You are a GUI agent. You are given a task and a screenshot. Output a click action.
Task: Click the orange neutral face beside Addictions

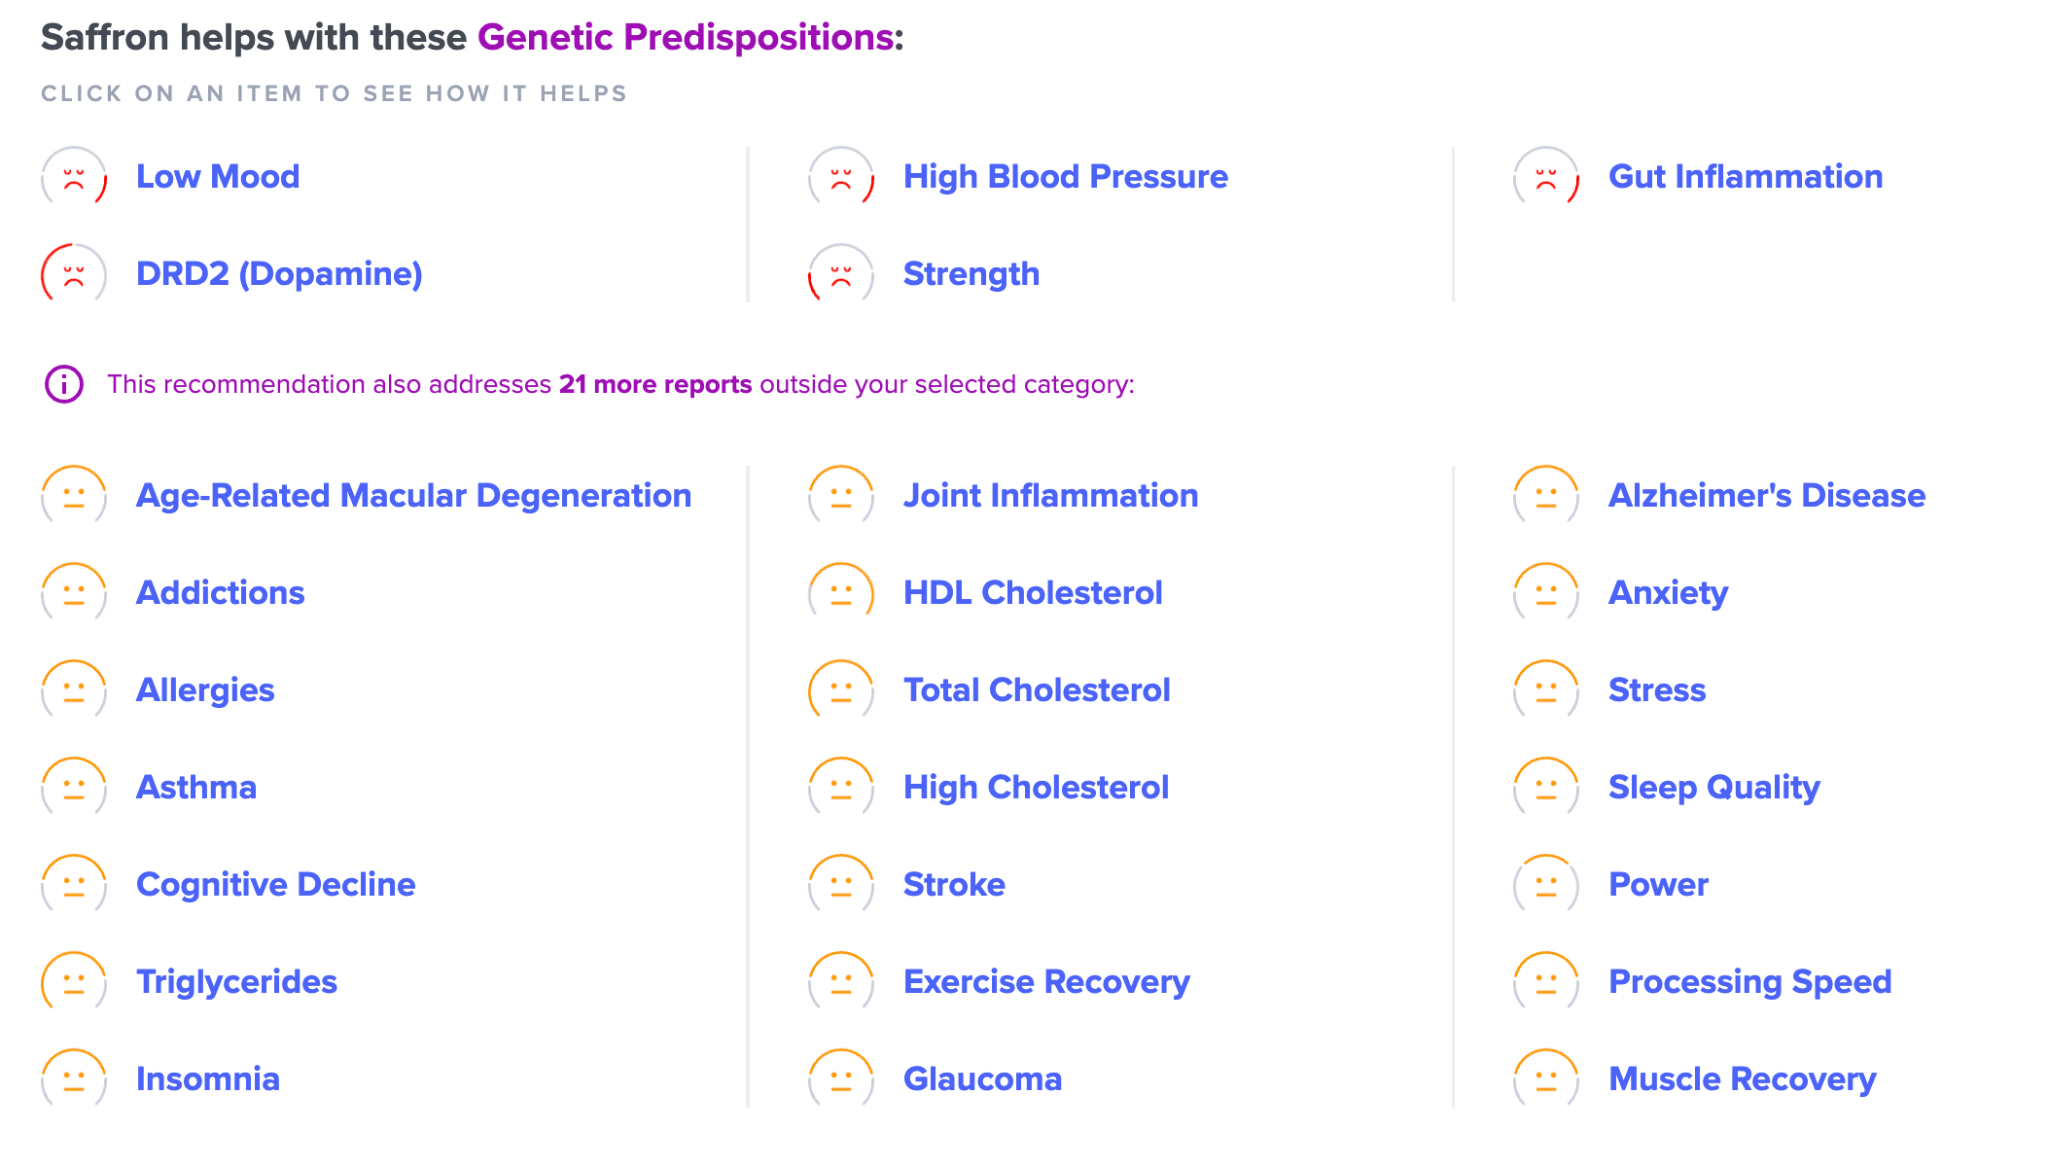click(74, 594)
